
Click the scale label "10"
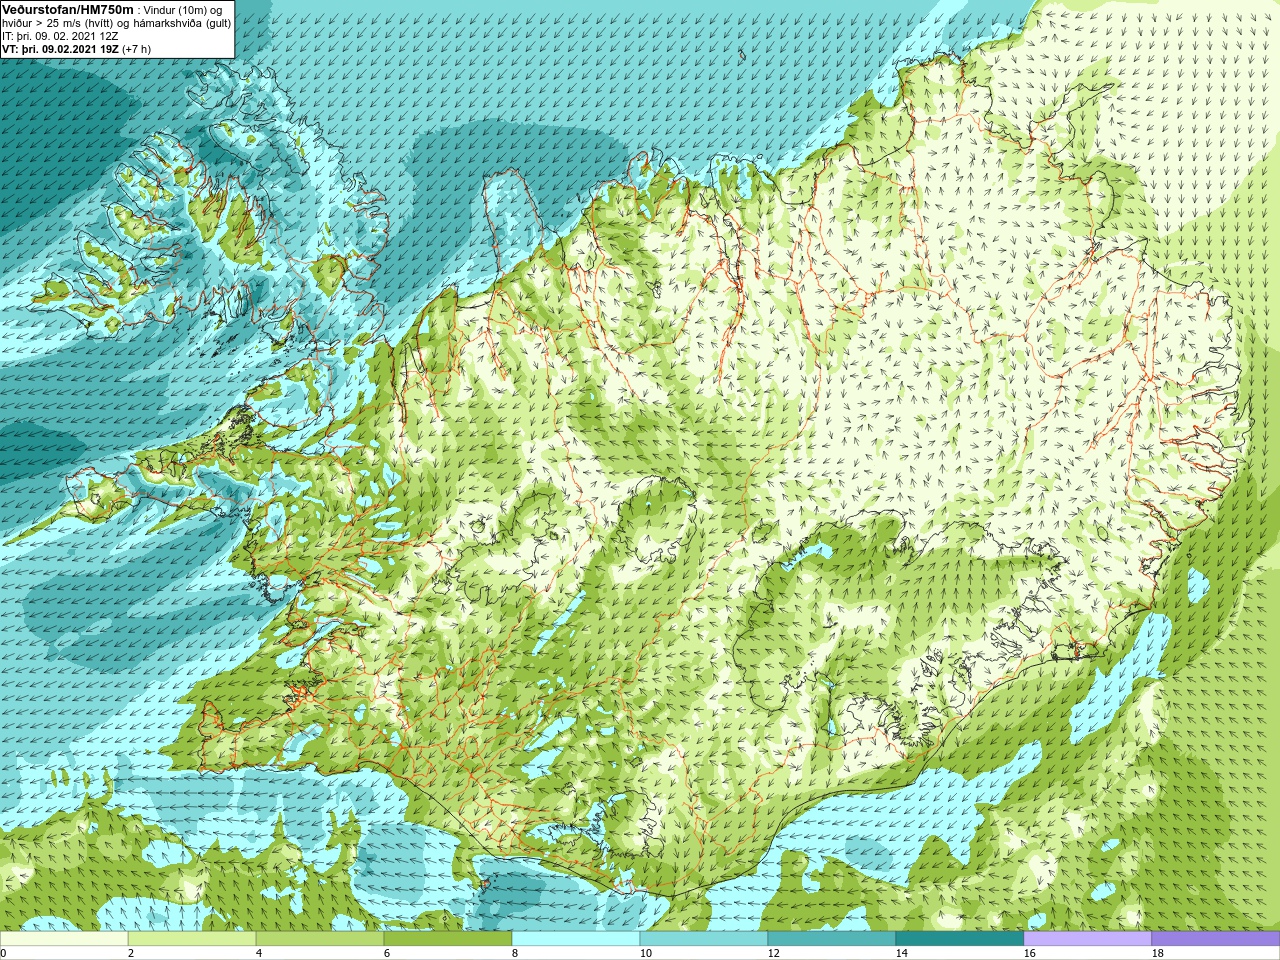[646, 953]
